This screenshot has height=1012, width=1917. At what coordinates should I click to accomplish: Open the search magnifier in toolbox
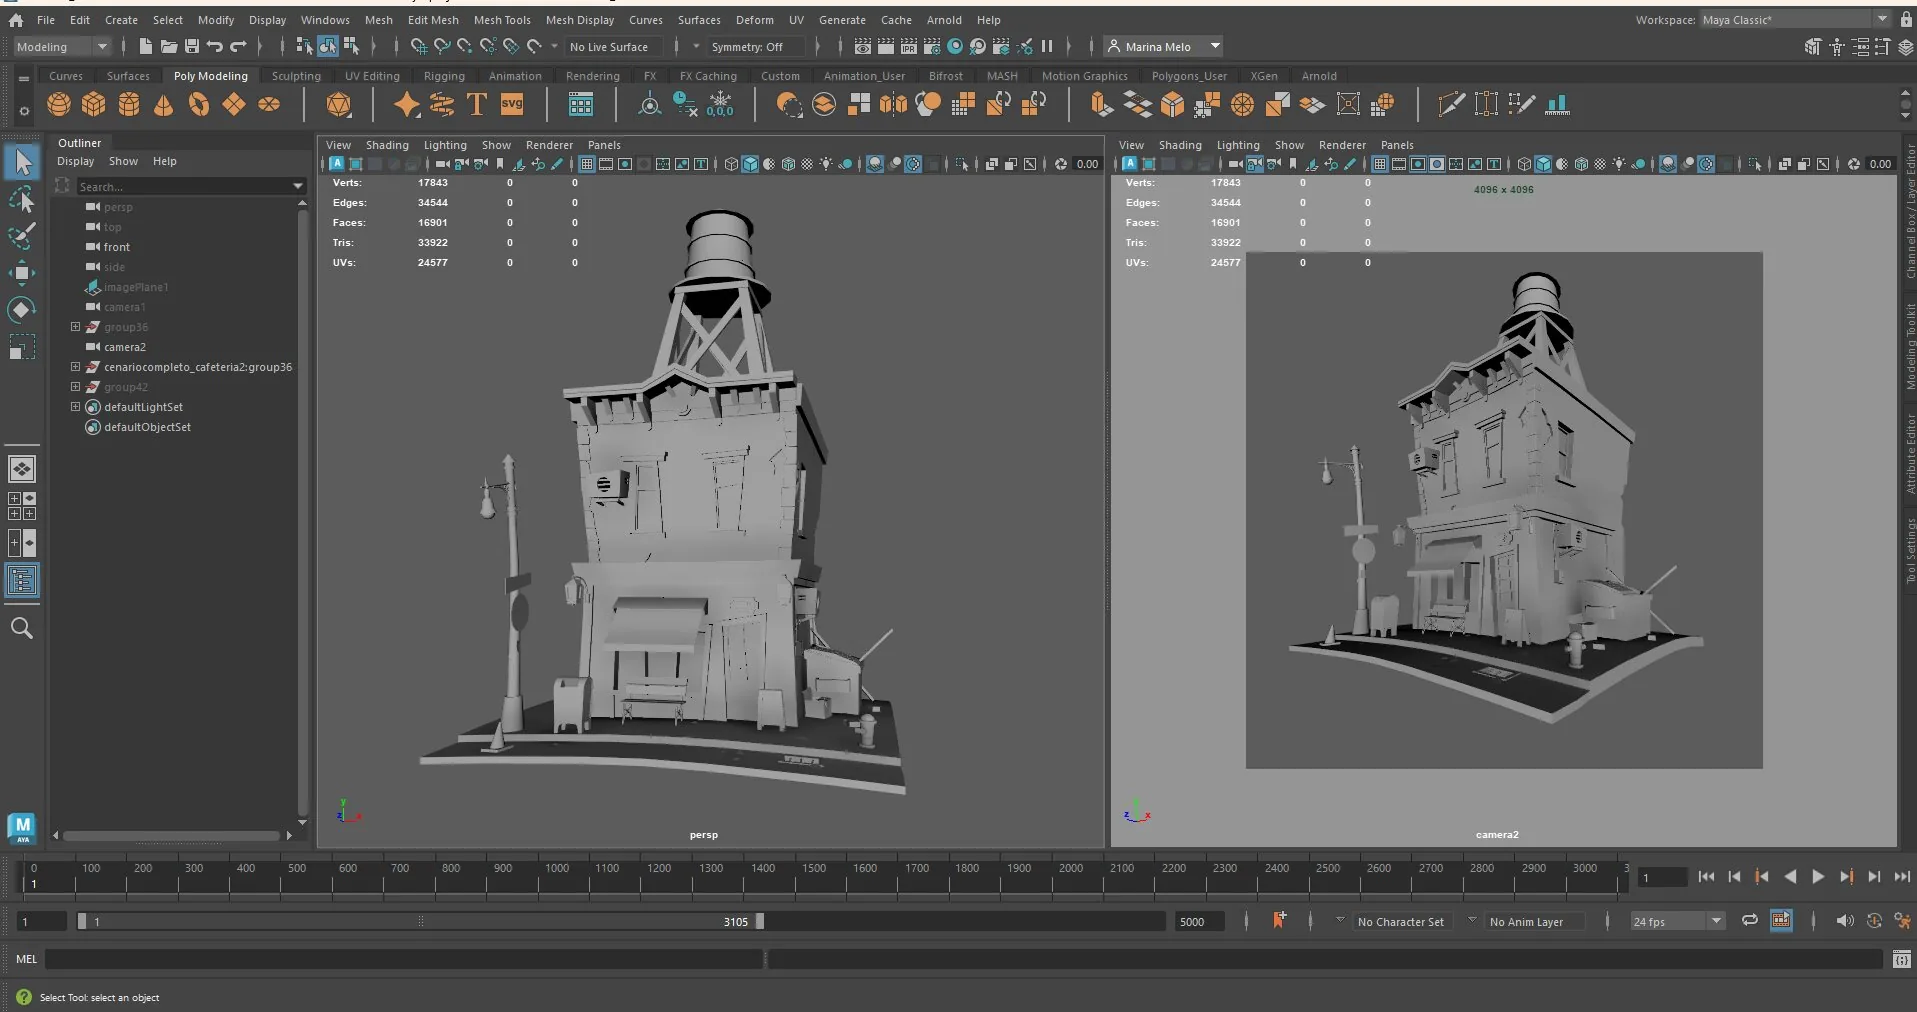(x=22, y=628)
